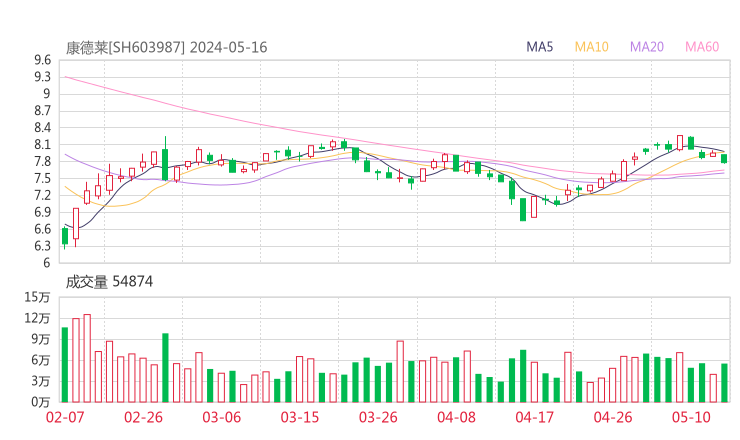Image resolution: width=740 pixels, height=440 pixels.
Task: Click the first green candlestick at 02-07
Action: [x=65, y=236]
